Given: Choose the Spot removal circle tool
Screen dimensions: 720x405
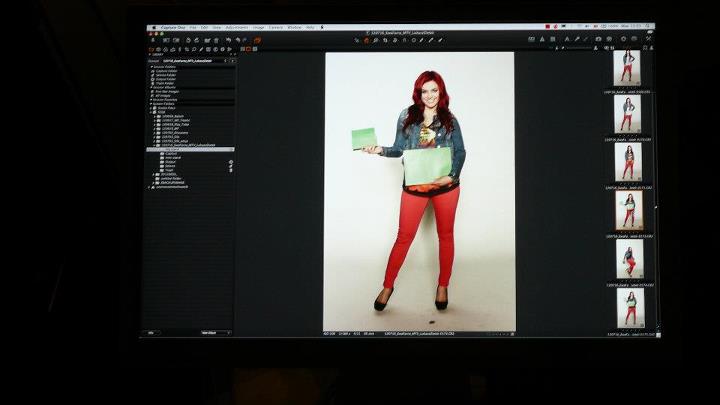Looking at the screenshot, I should [x=413, y=40].
